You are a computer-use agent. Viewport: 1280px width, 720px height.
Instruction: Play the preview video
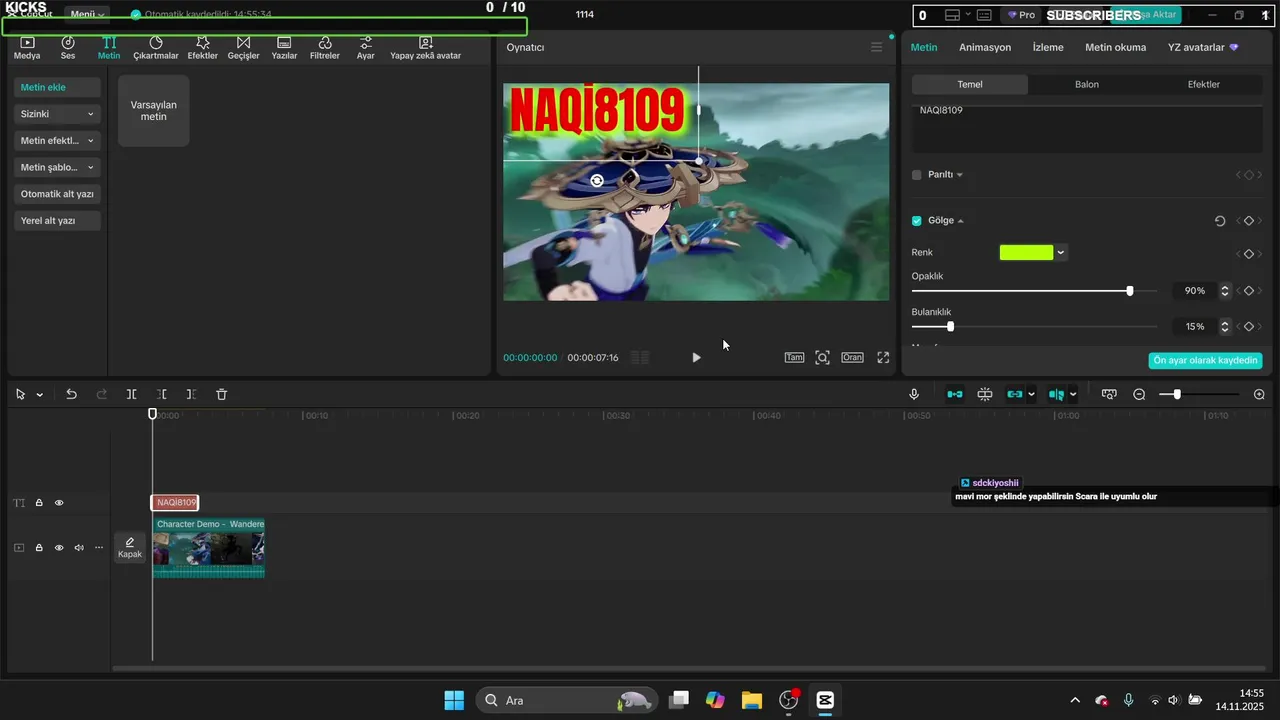697,357
